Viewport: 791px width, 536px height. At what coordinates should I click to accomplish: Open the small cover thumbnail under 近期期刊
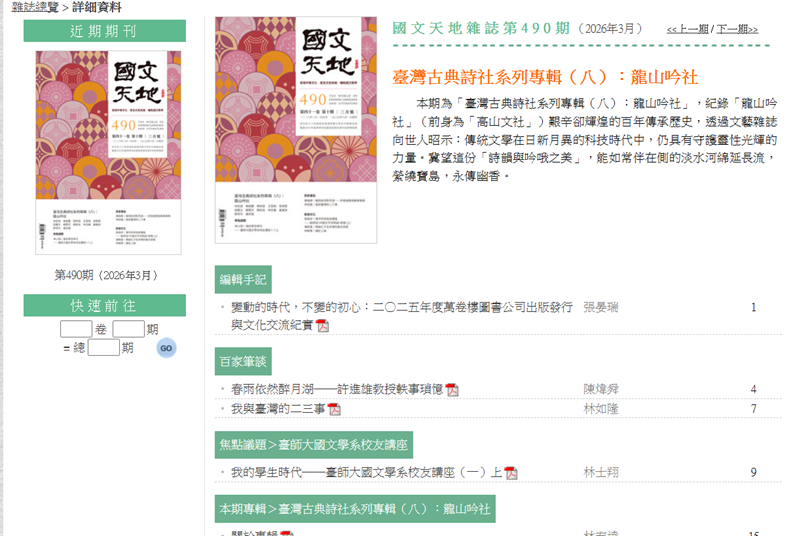(109, 154)
